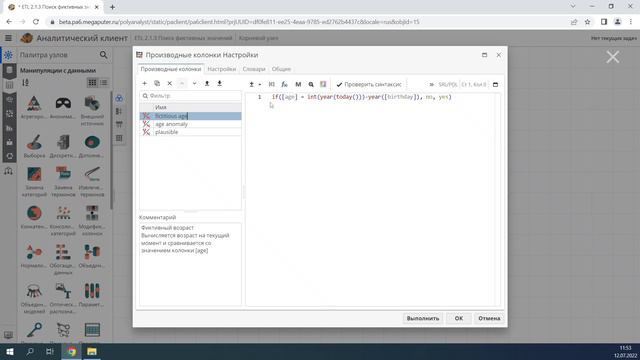640x360 pixels.
Task: Select the 'fictitious age' column row
Action: [x=191, y=116]
